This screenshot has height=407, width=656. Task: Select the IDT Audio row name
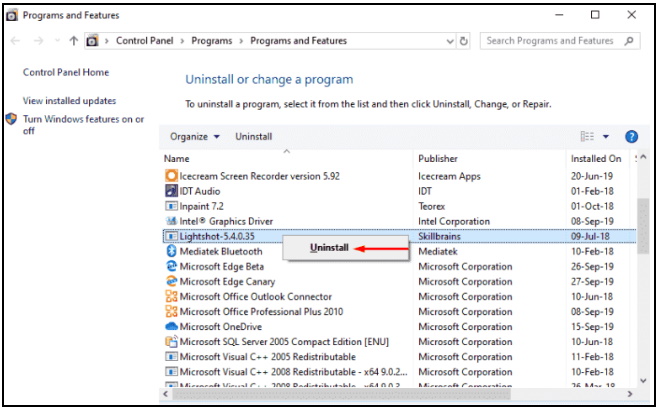pos(200,191)
